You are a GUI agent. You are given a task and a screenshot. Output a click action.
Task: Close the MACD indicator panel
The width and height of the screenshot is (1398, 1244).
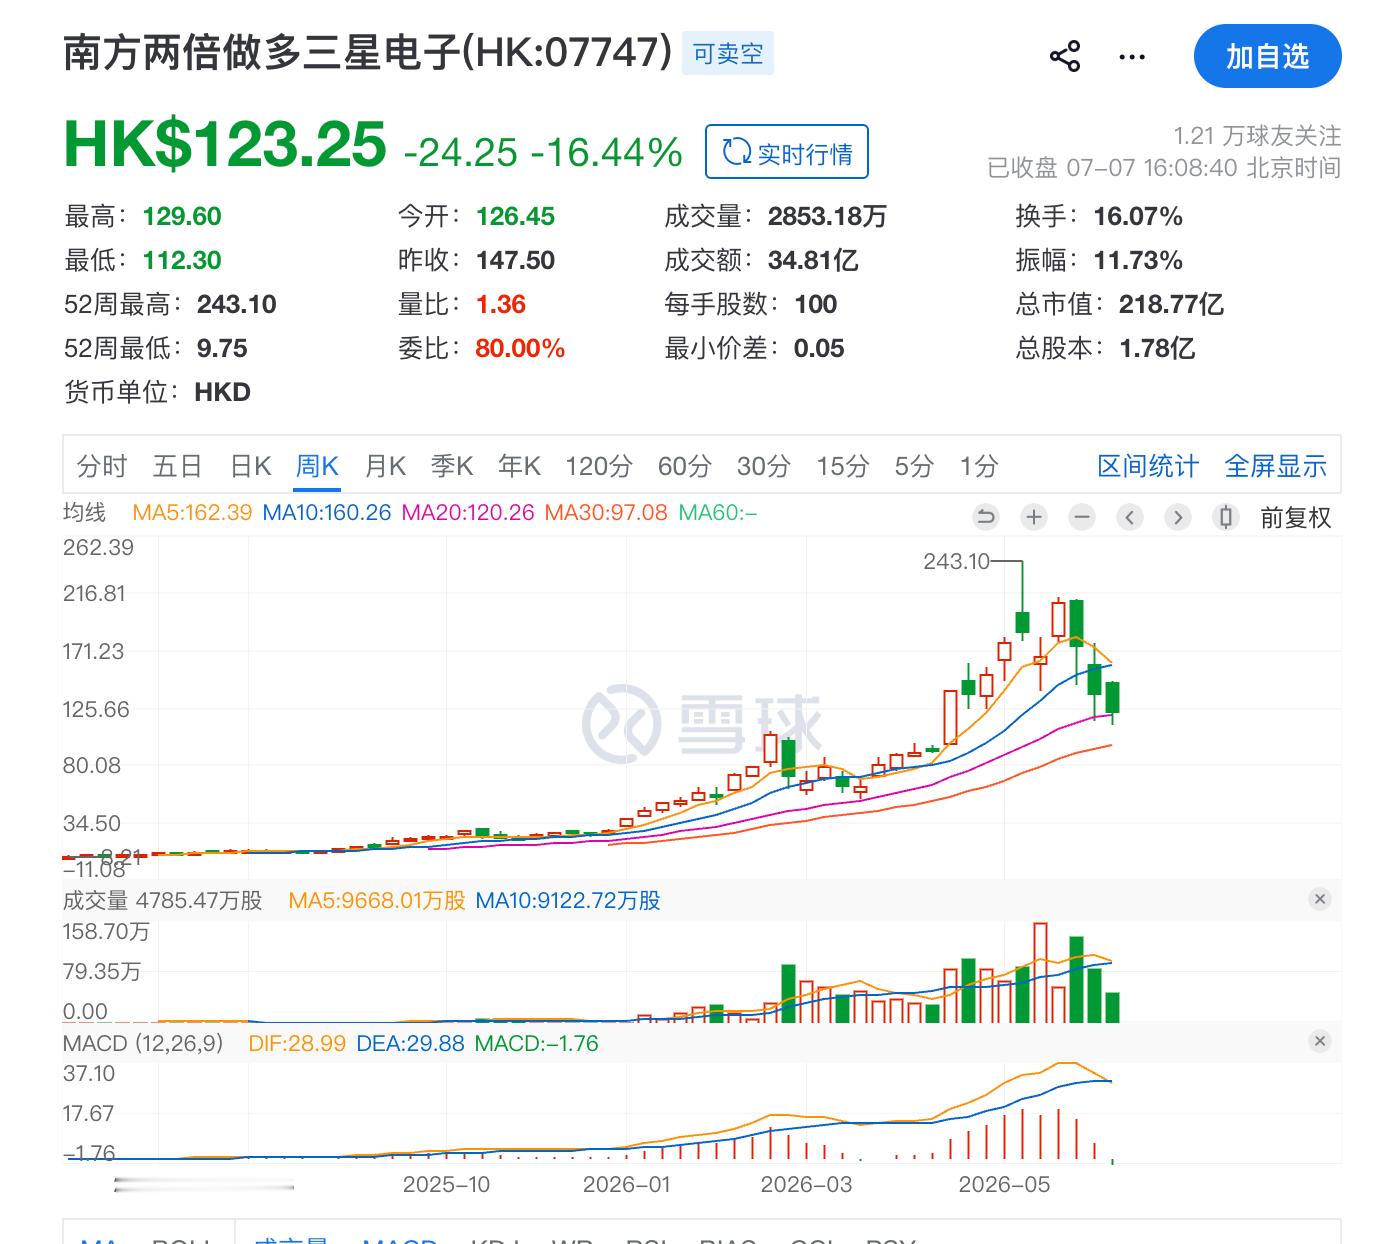[1320, 1042]
